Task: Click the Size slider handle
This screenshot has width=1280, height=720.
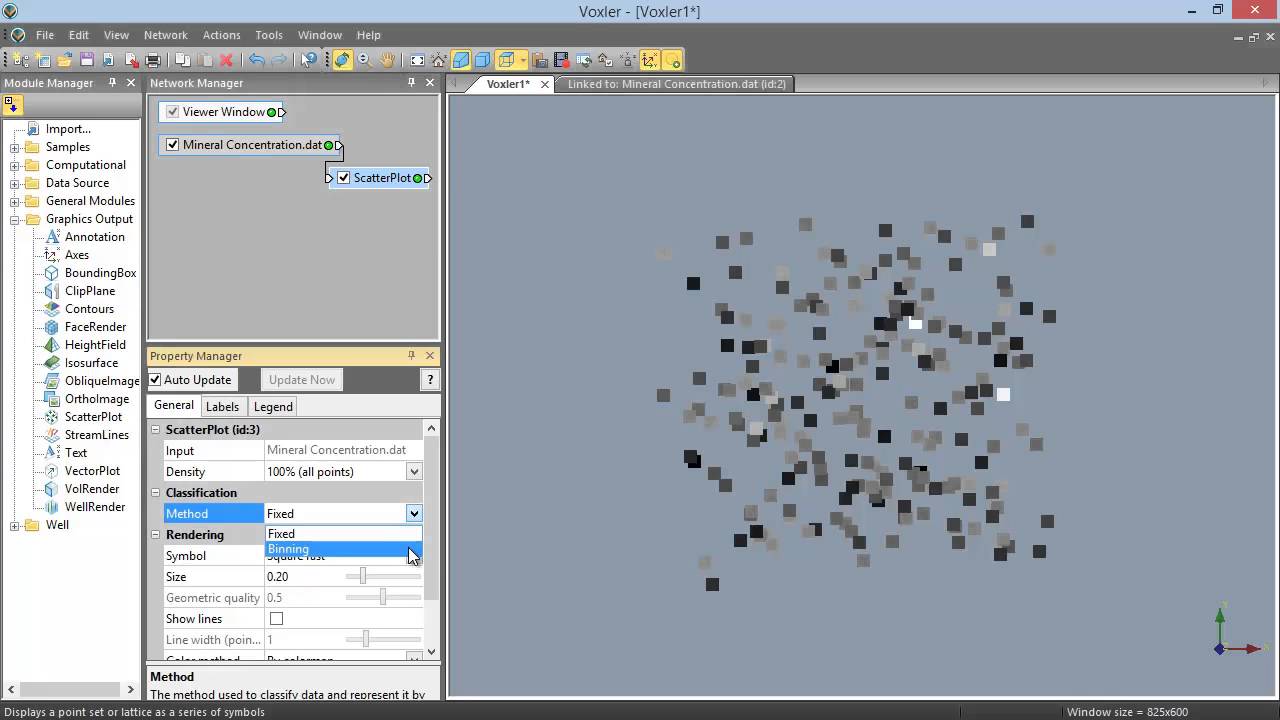Action: pos(363,577)
